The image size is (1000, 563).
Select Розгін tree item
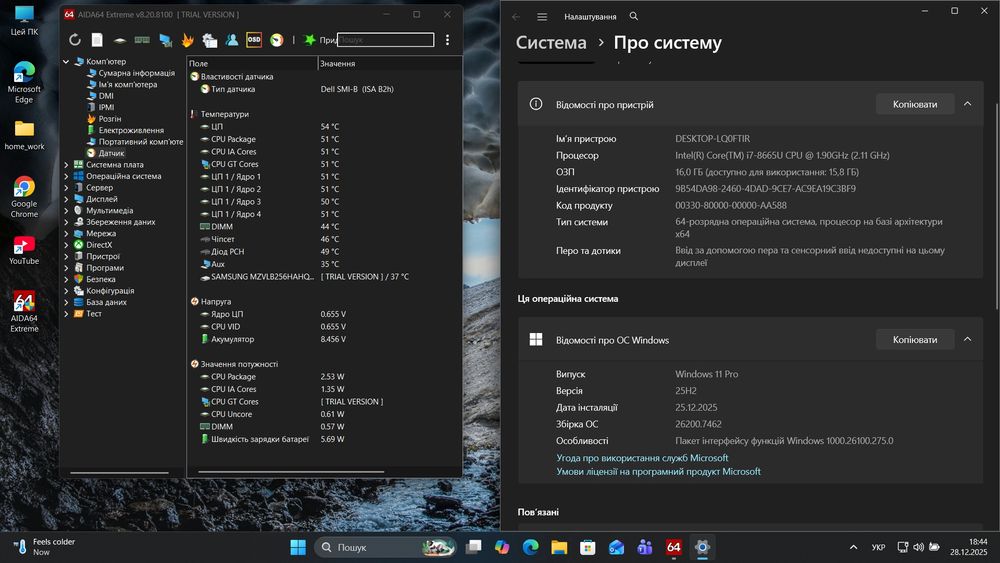click(109, 119)
